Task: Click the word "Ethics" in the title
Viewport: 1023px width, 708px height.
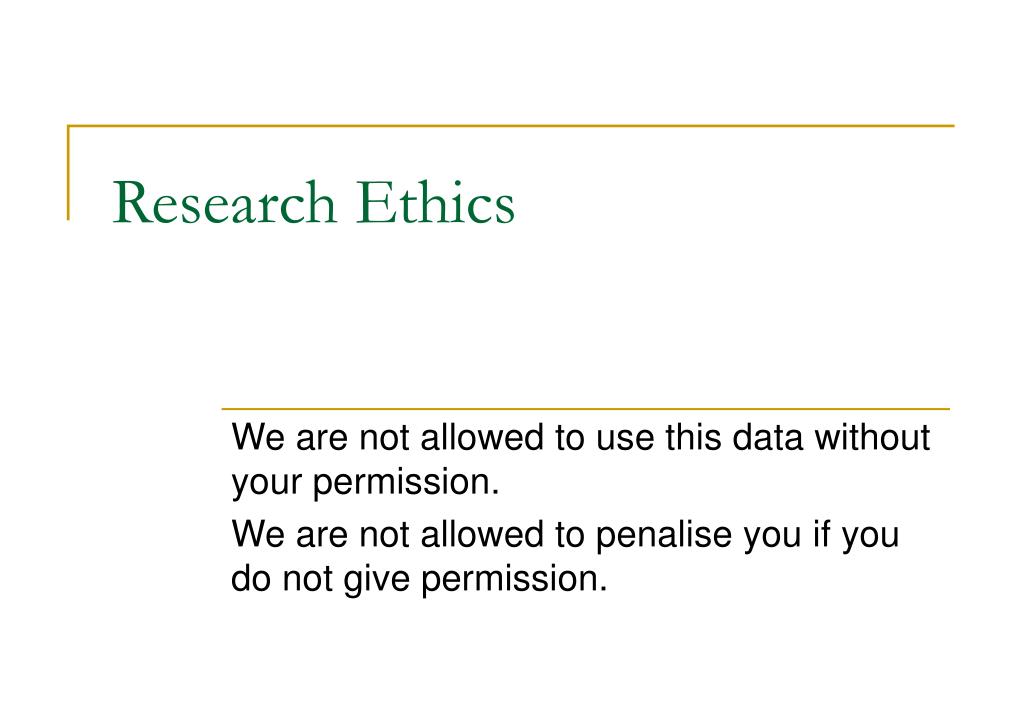Action: (x=436, y=202)
